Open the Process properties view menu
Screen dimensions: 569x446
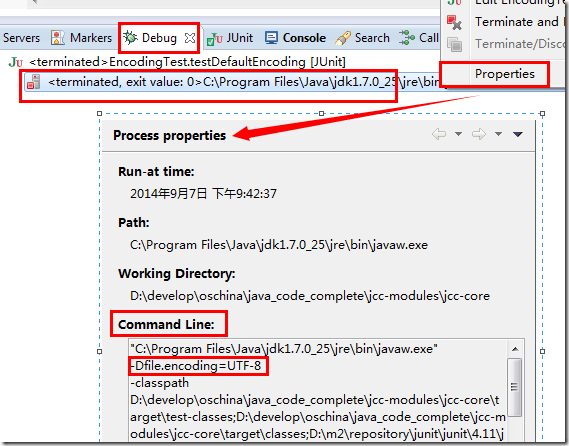click(x=518, y=134)
